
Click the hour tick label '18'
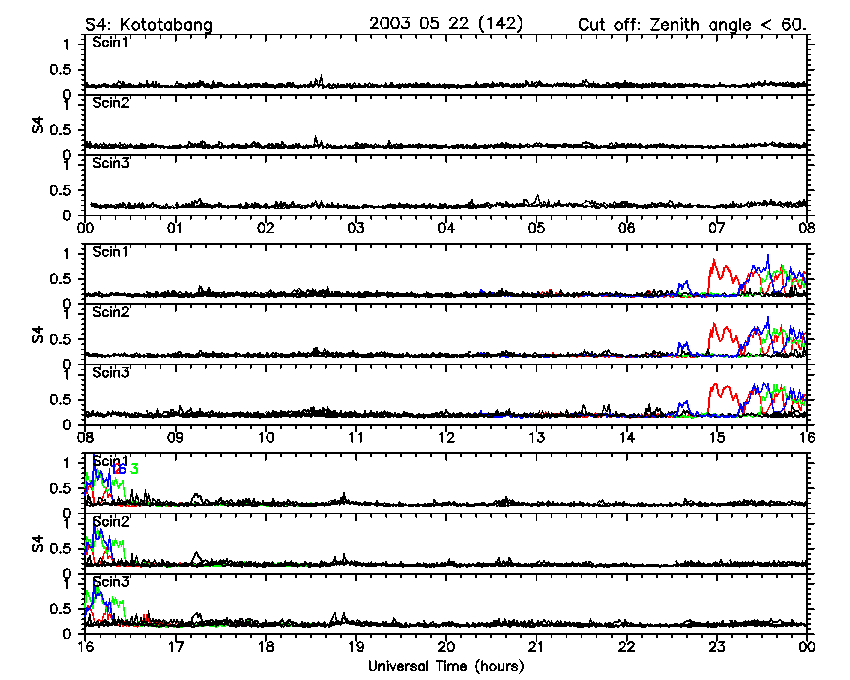point(266,646)
